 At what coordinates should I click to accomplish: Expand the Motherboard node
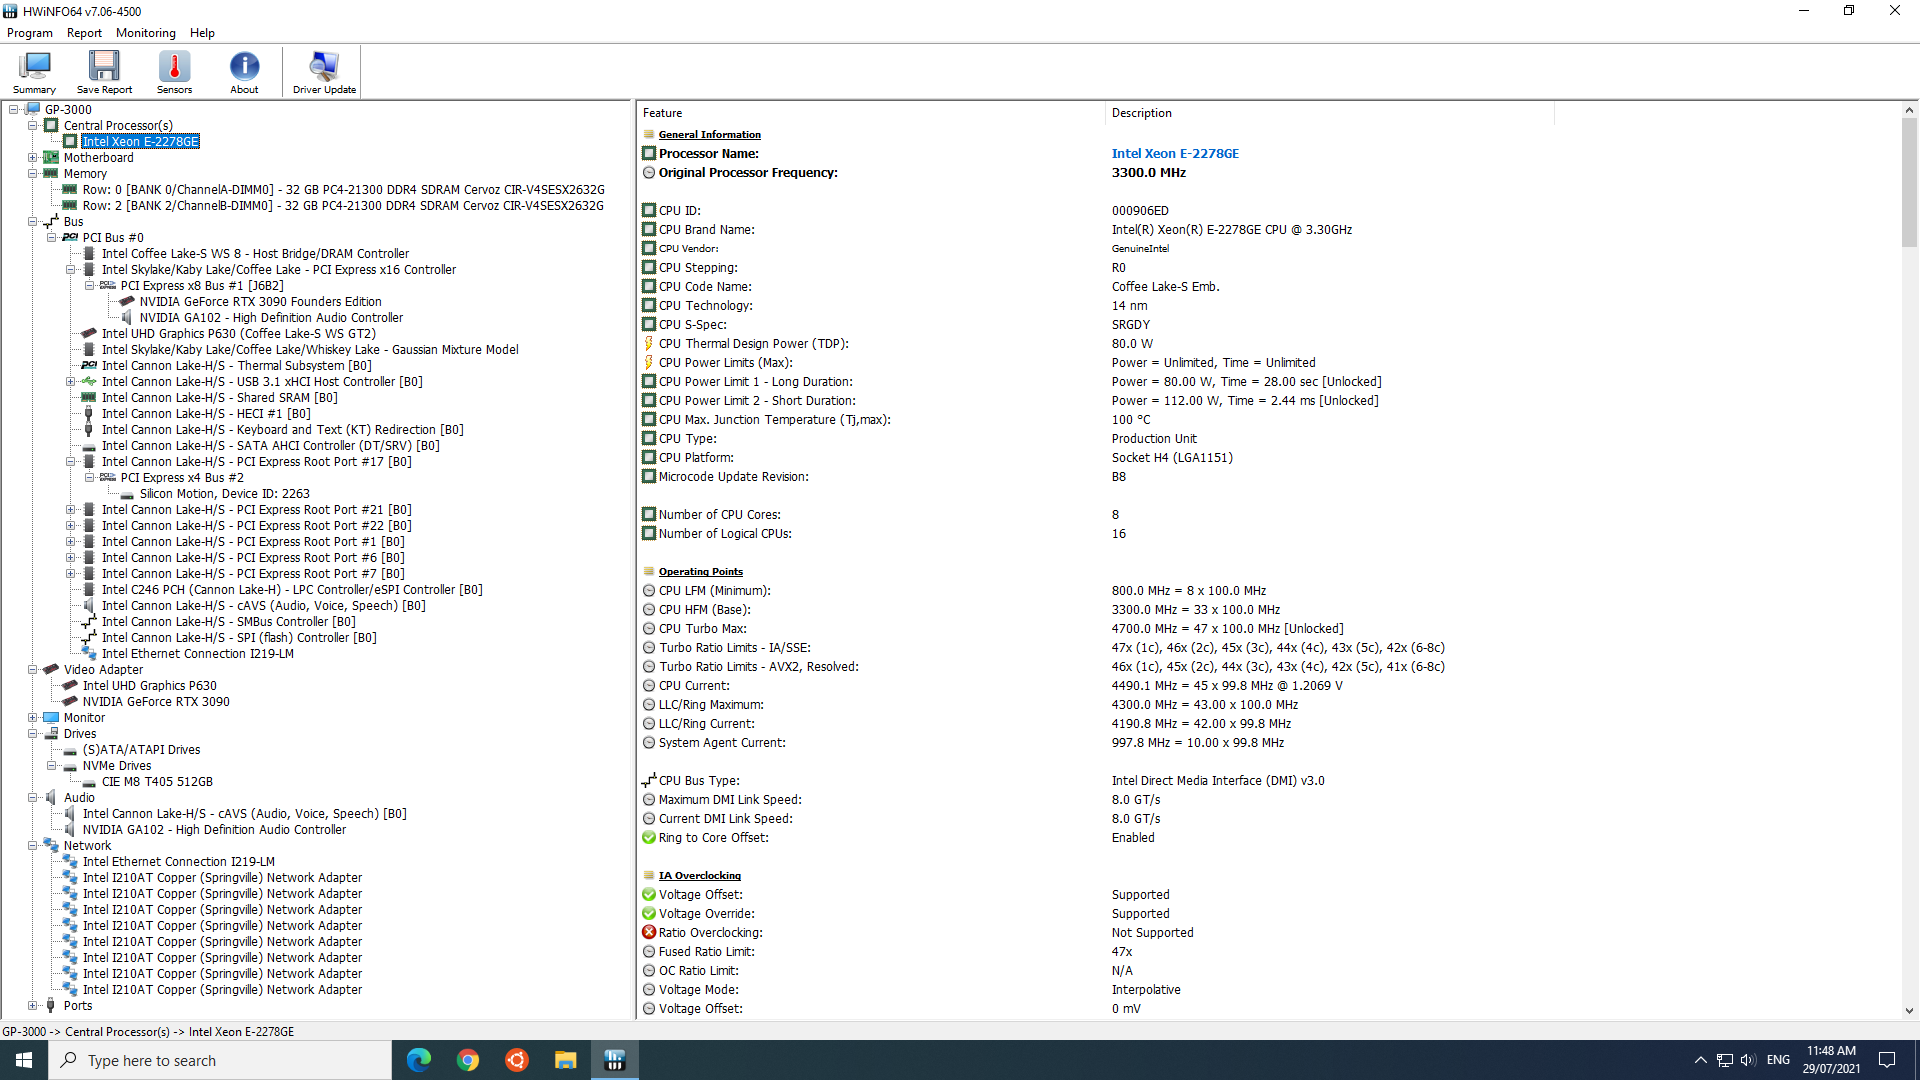pos(33,157)
